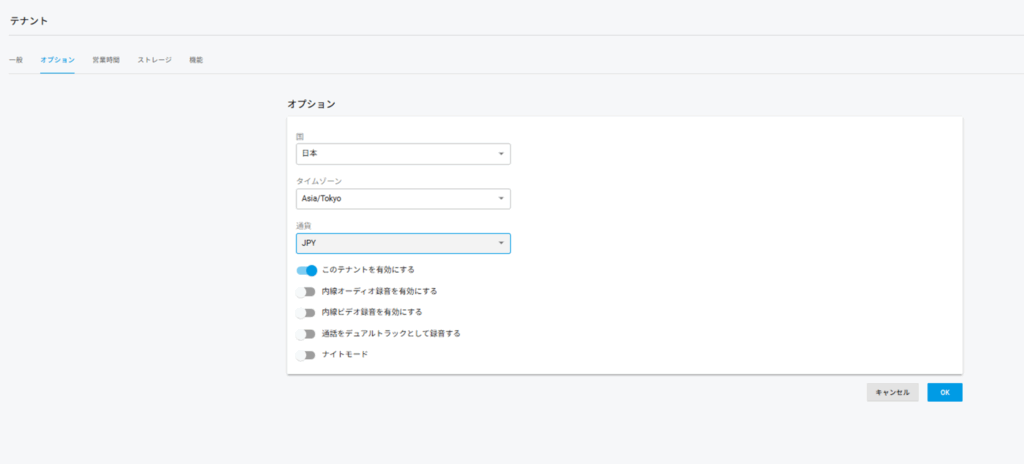Enable the ナイトモード switch
1024x464 pixels.
(x=306, y=355)
